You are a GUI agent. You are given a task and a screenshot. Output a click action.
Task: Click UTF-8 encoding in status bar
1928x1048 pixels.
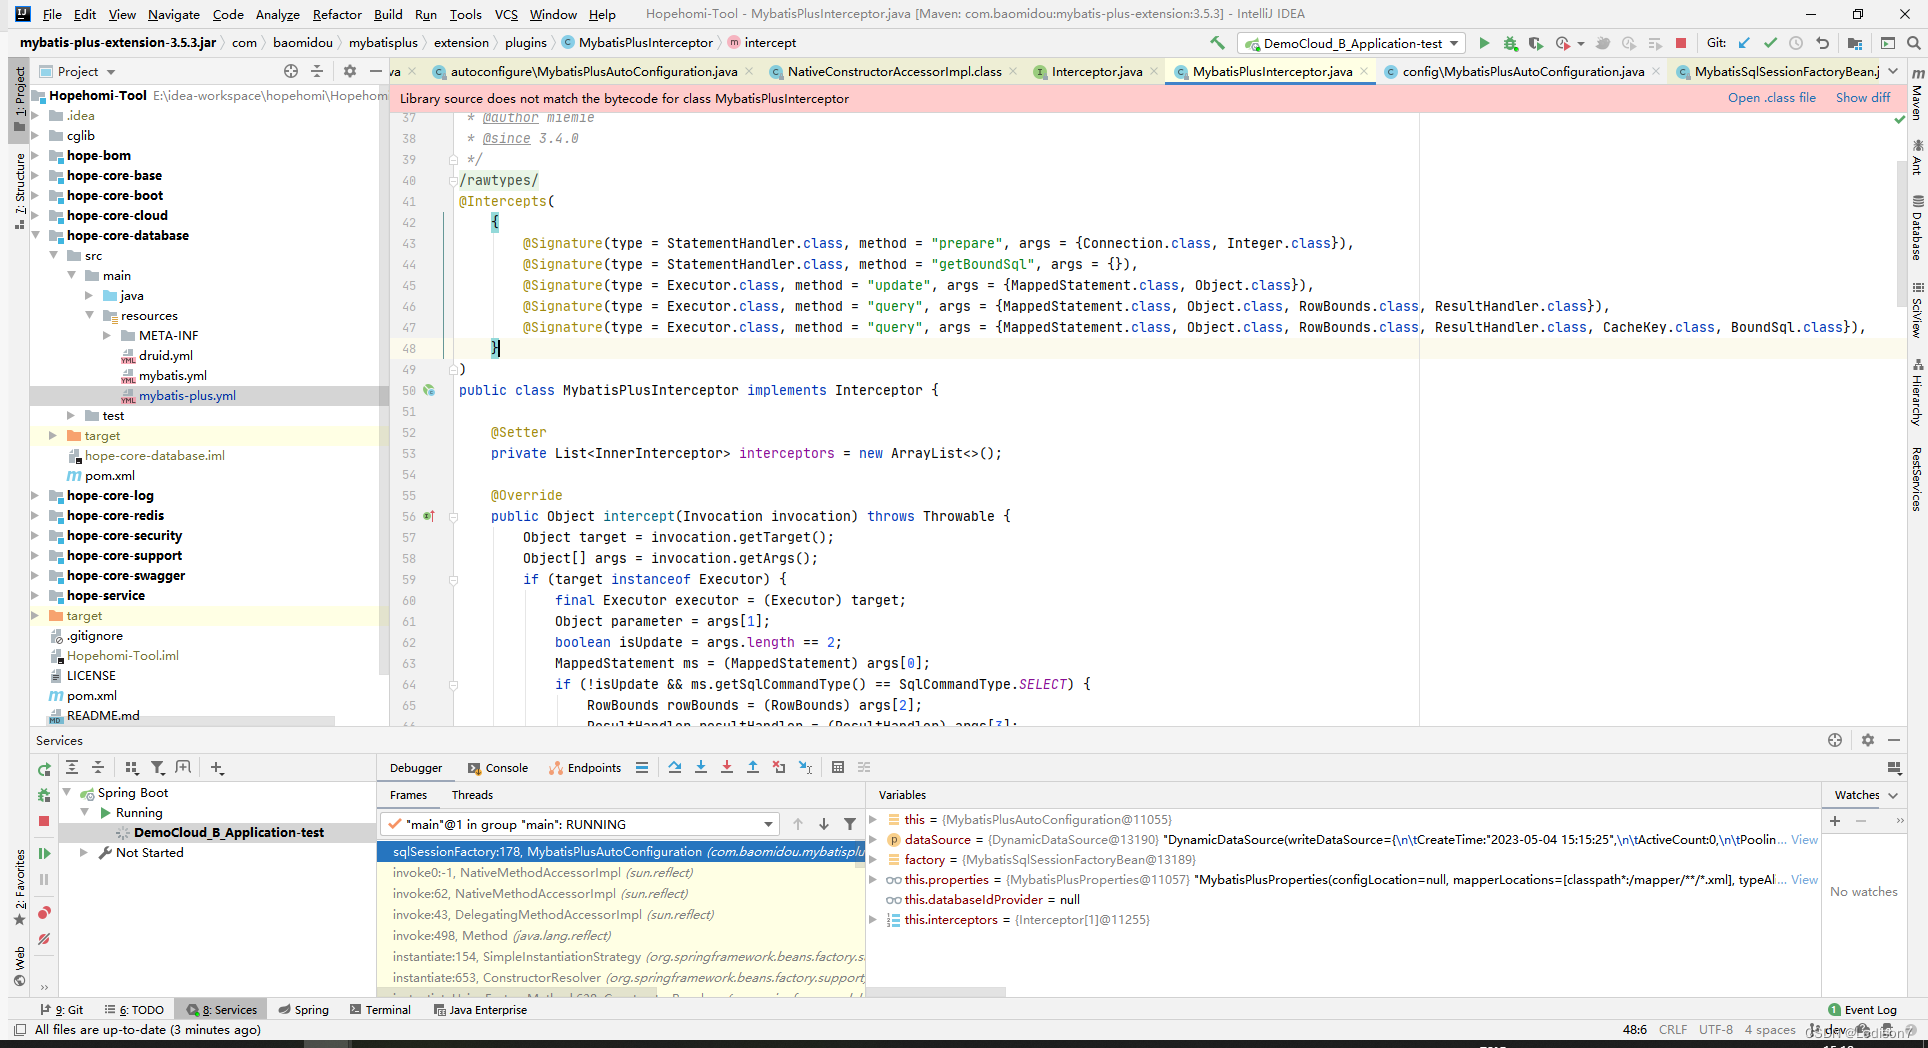[x=1715, y=1029]
